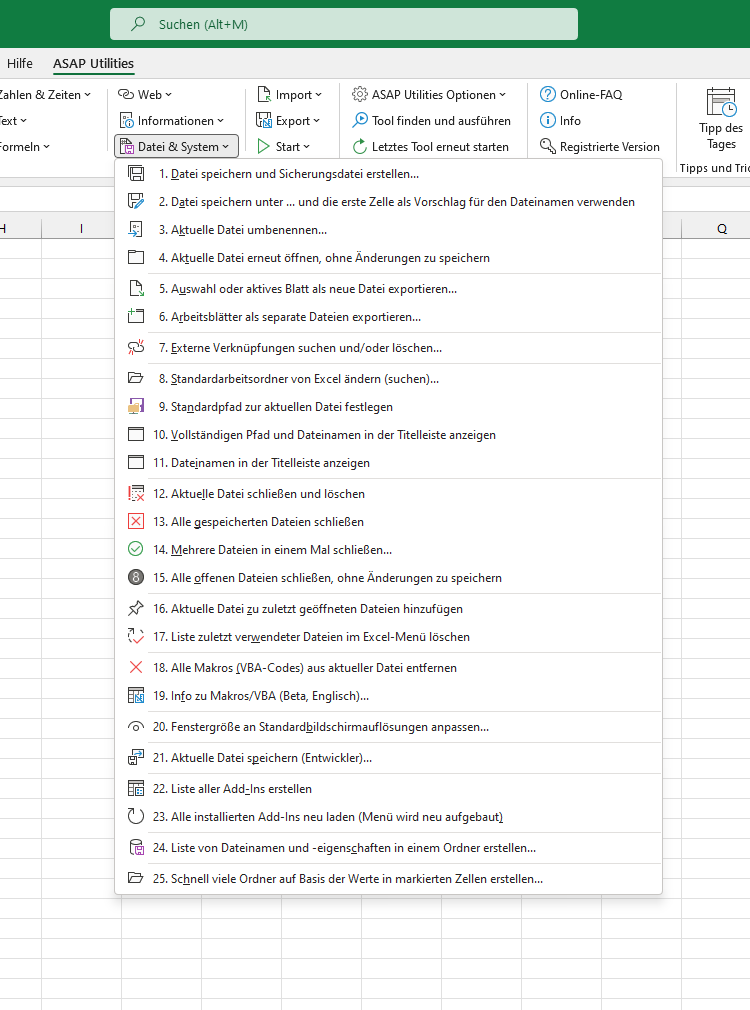Choose Aktuelle Datei umbenennen menu entry
This screenshot has width=750, height=1010.
(389, 230)
